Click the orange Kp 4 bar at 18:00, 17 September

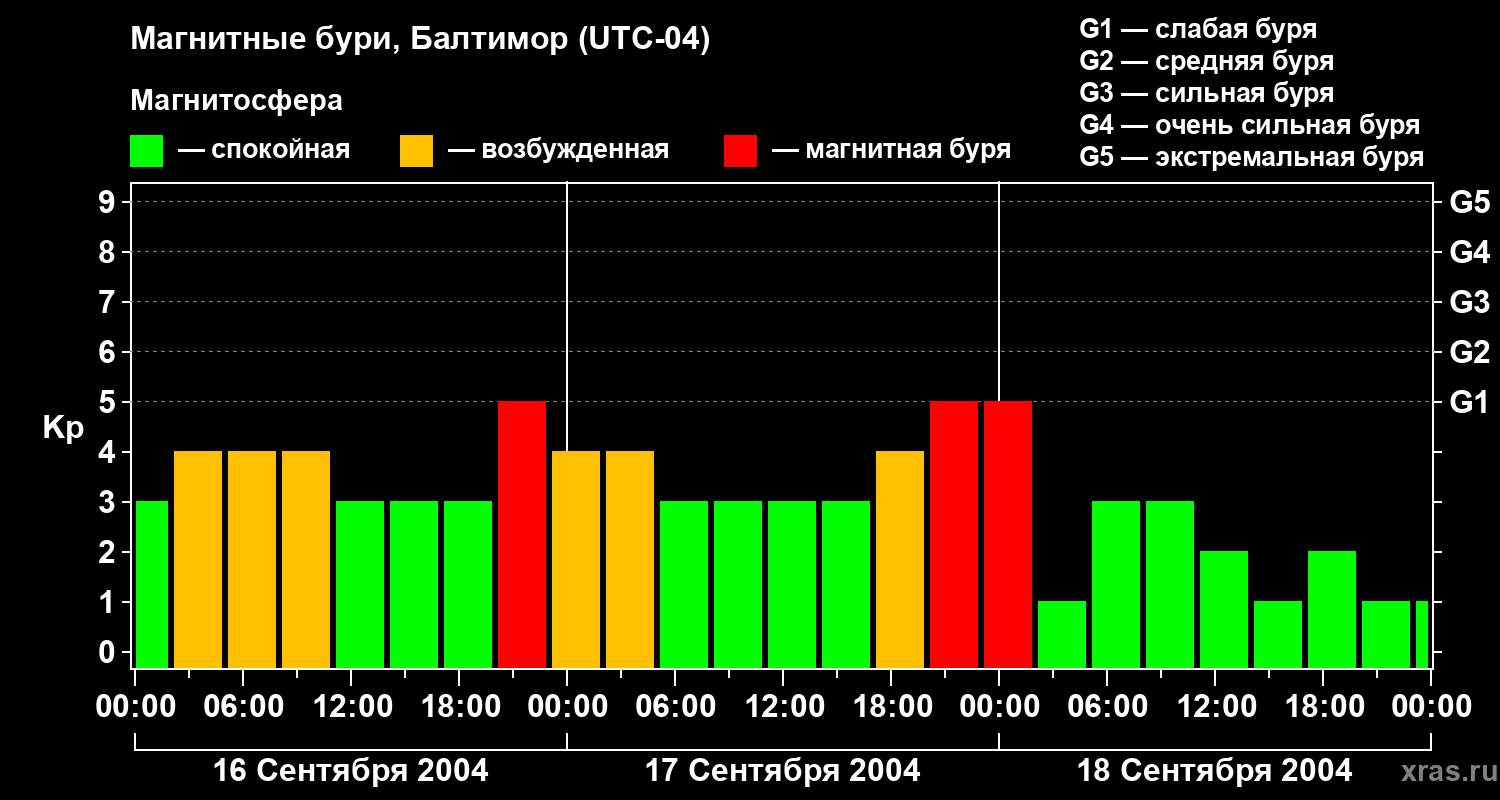(900, 559)
